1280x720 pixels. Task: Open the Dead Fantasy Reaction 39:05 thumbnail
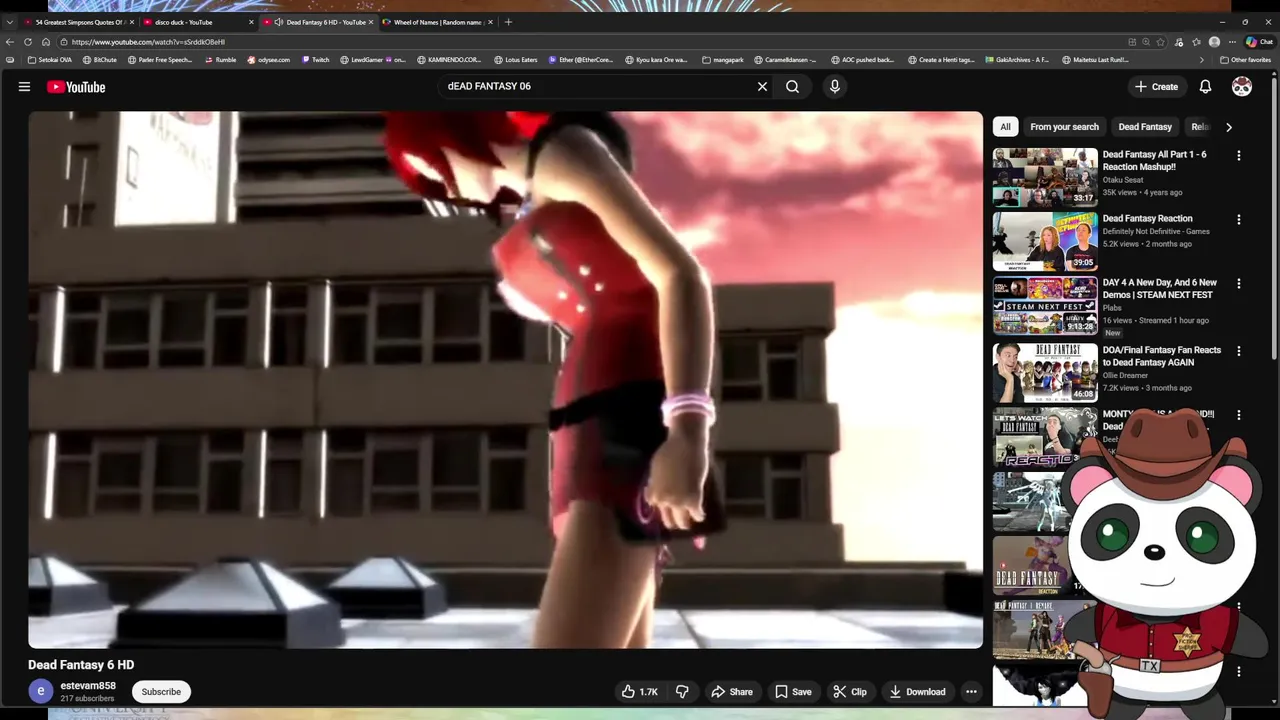(x=1045, y=241)
